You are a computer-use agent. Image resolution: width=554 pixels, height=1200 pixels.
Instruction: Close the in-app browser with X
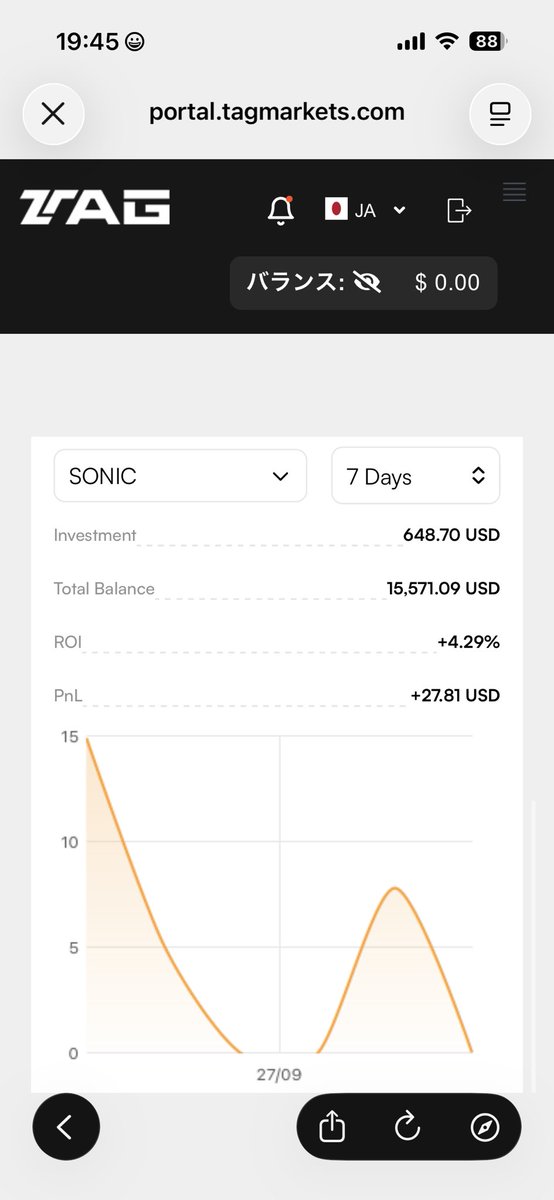(53, 113)
